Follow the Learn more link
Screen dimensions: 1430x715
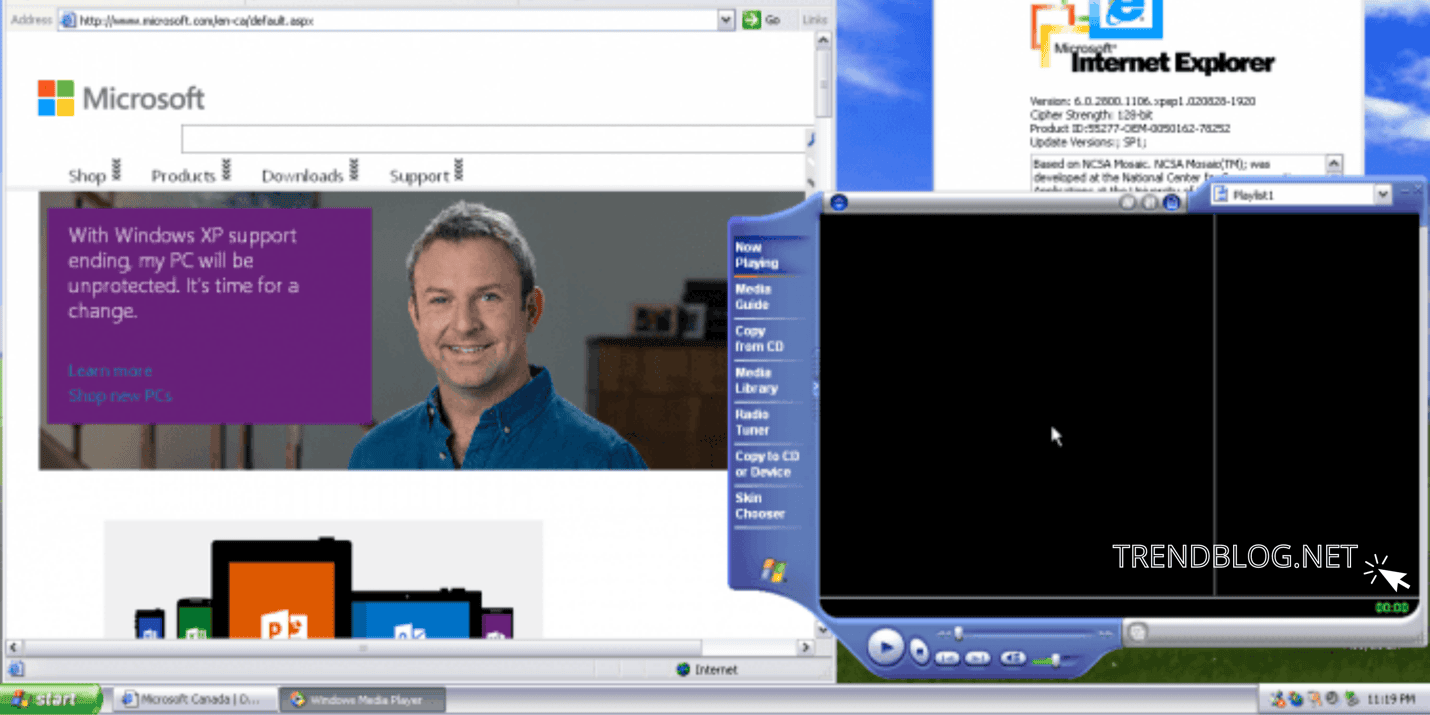pos(110,371)
